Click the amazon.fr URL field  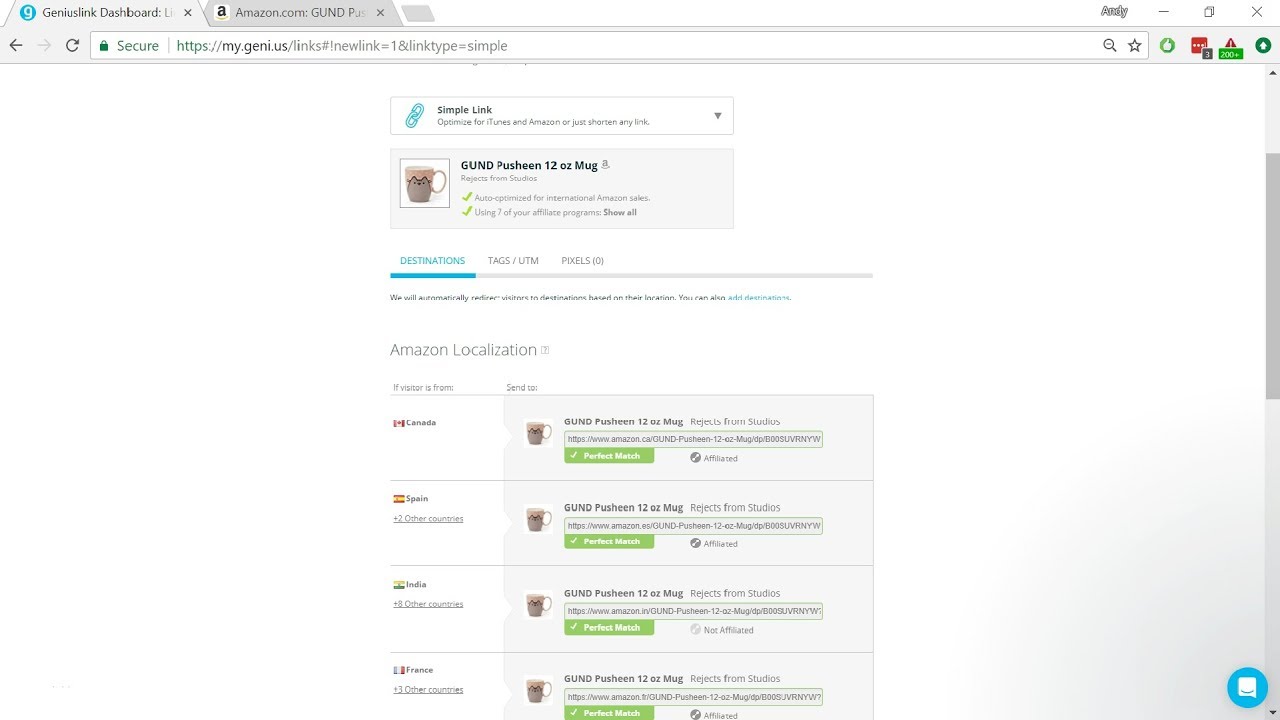(x=693, y=696)
